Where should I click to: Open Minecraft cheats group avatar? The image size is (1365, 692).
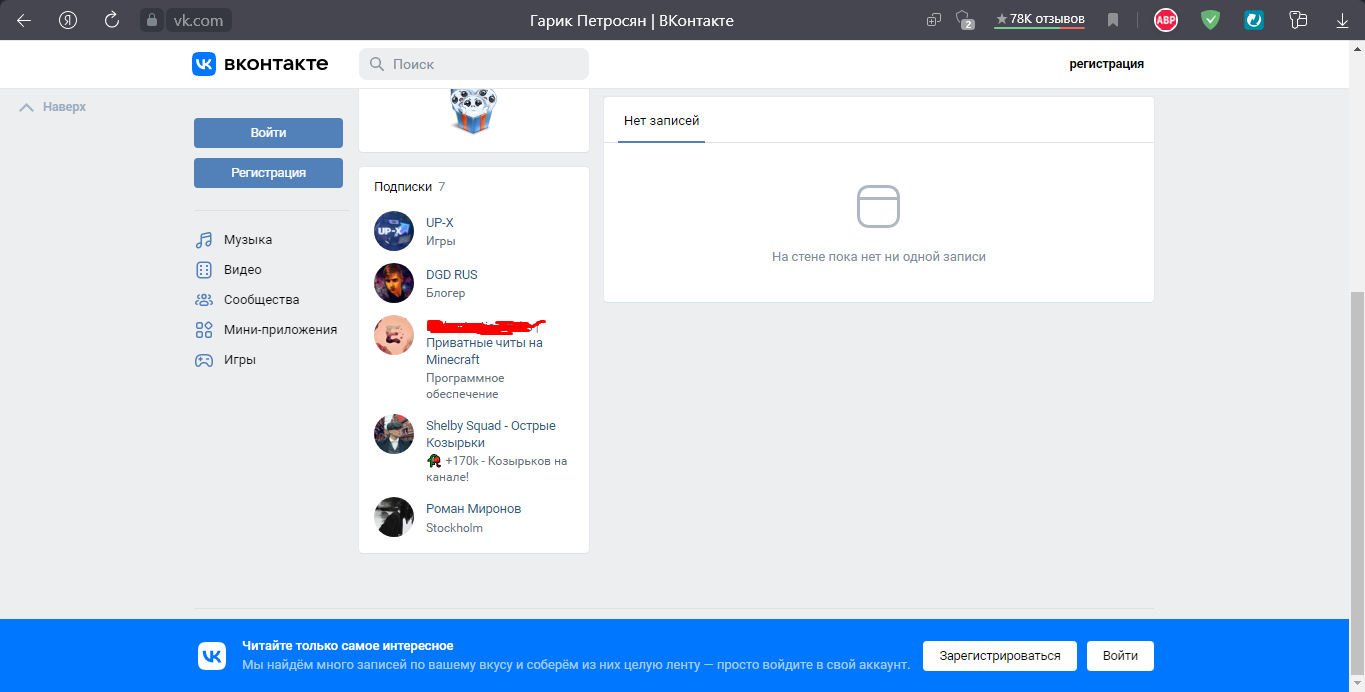394,335
